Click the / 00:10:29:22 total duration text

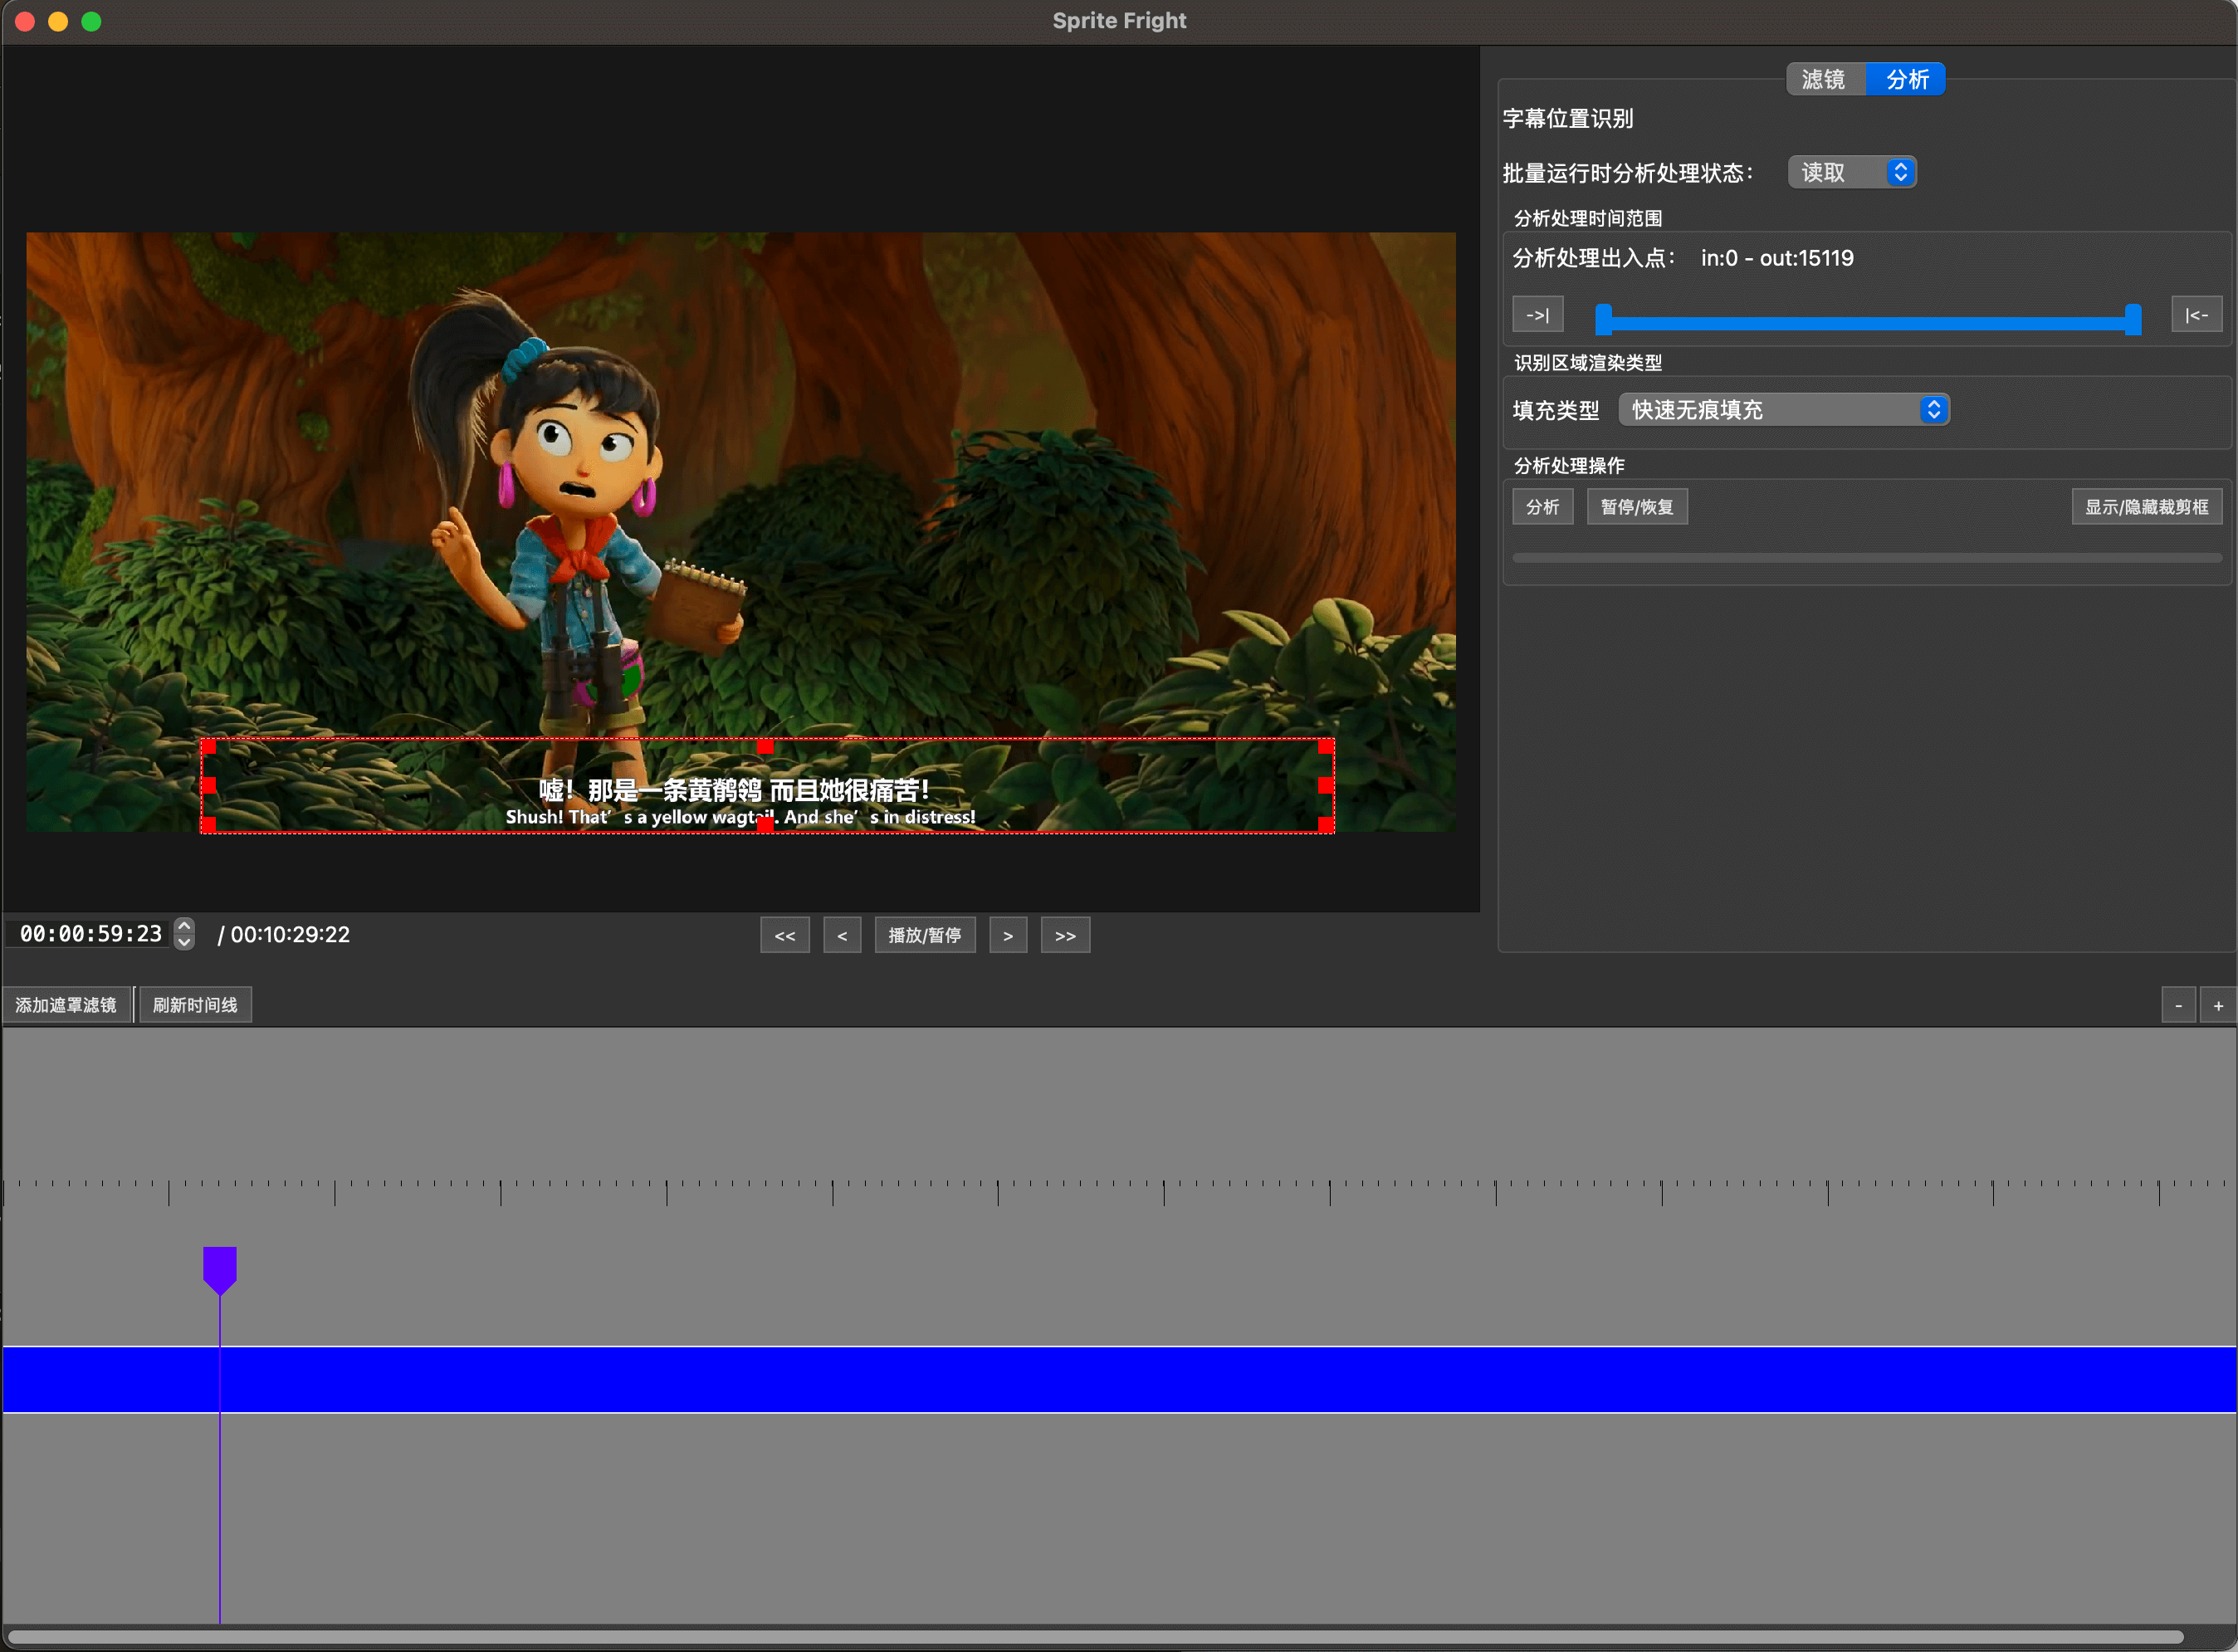[x=284, y=934]
